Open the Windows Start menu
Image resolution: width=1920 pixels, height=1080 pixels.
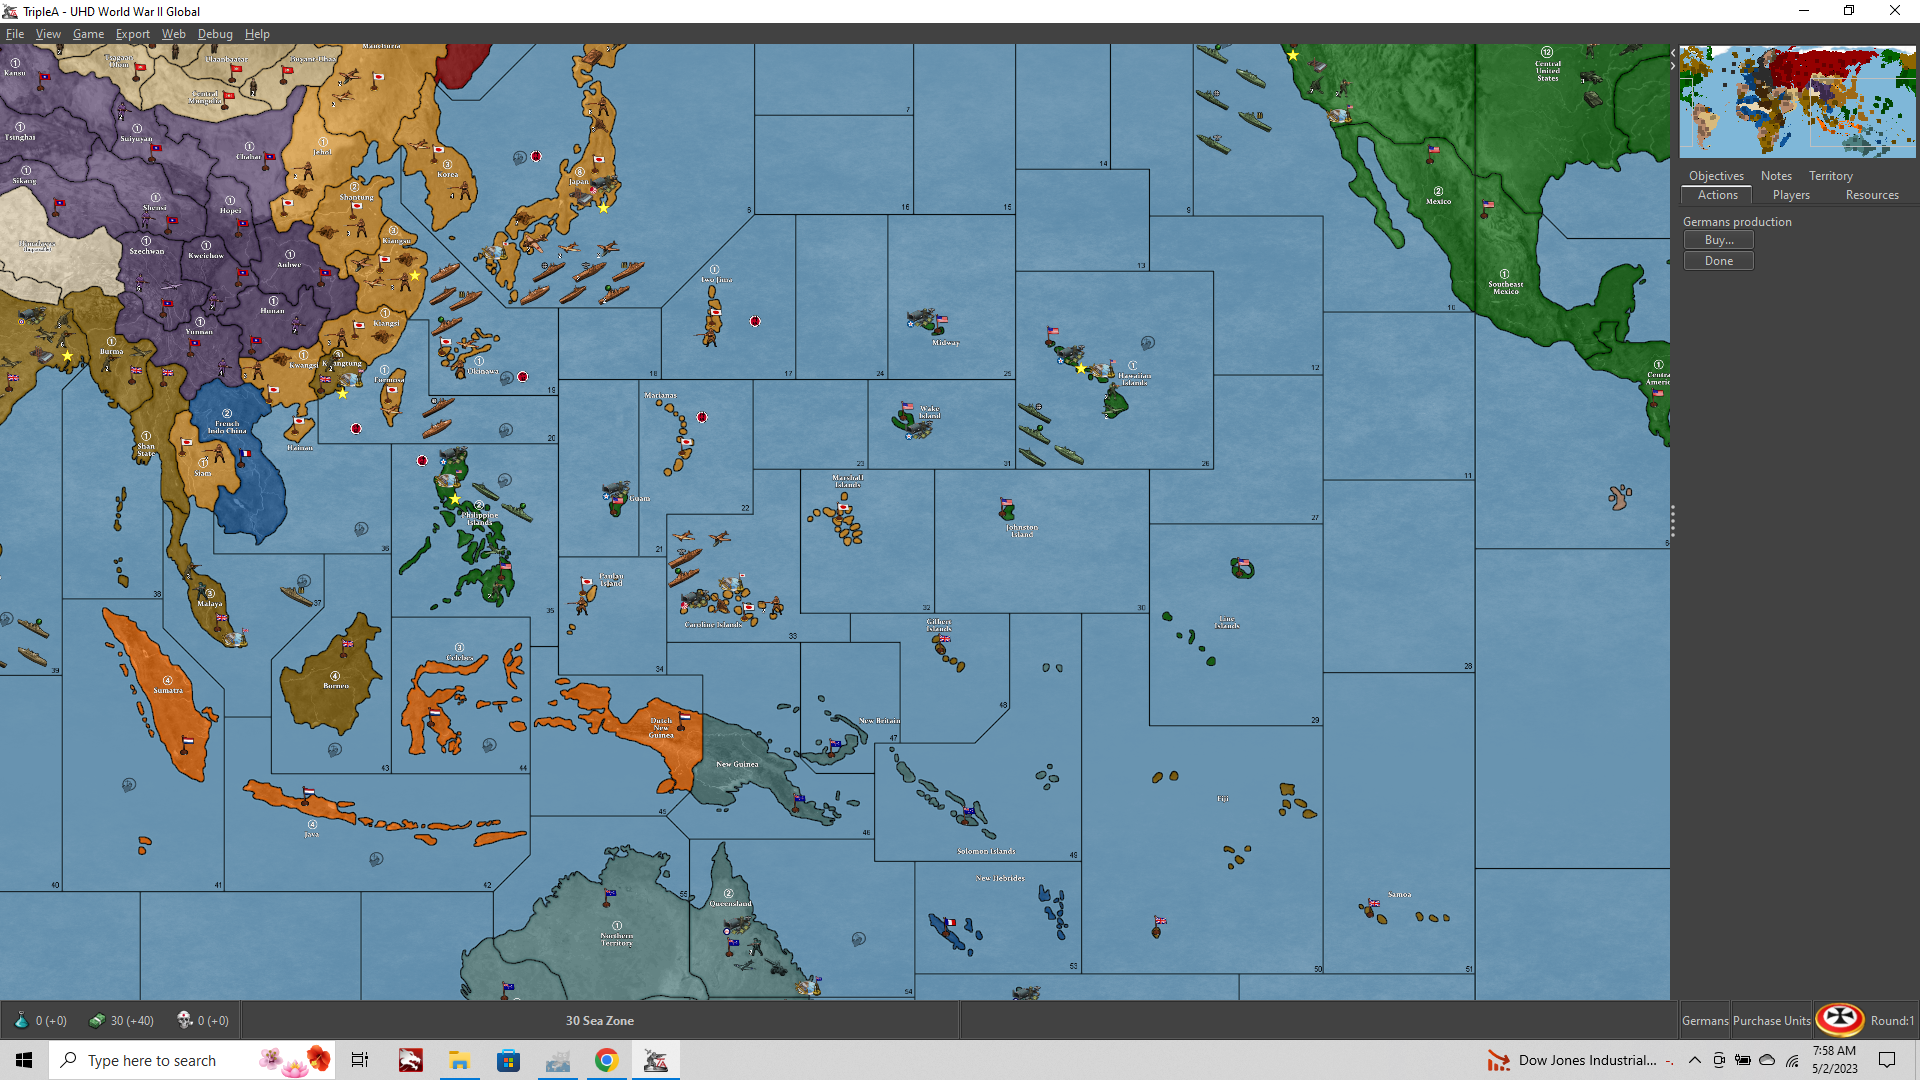click(x=24, y=1060)
